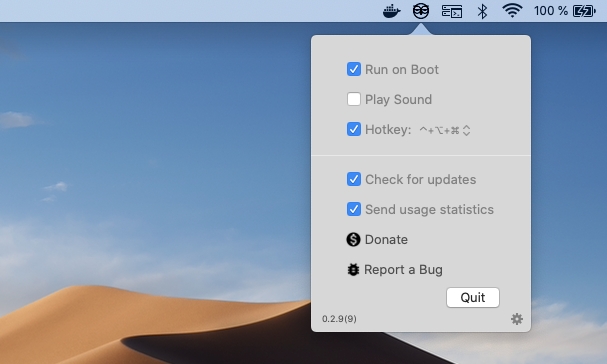Open the Hotkey modifier combination dropdown
This screenshot has height=364, width=607.
pos(445,130)
